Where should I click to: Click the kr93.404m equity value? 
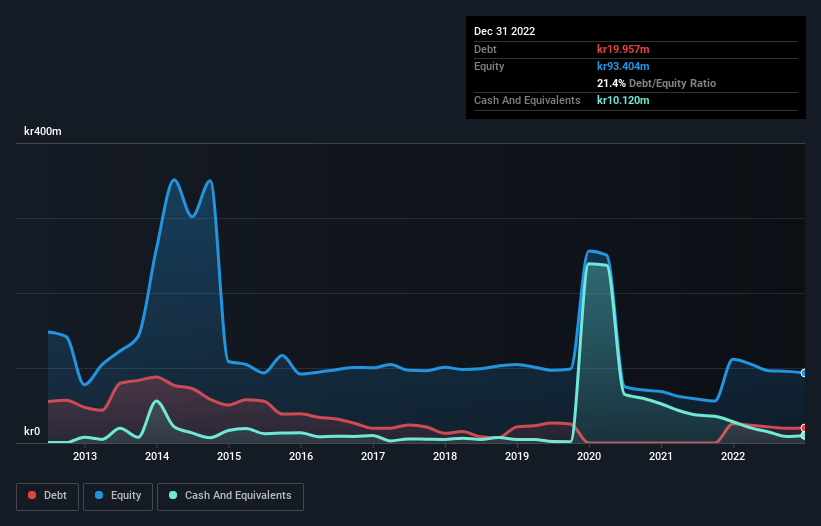[623, 66]
